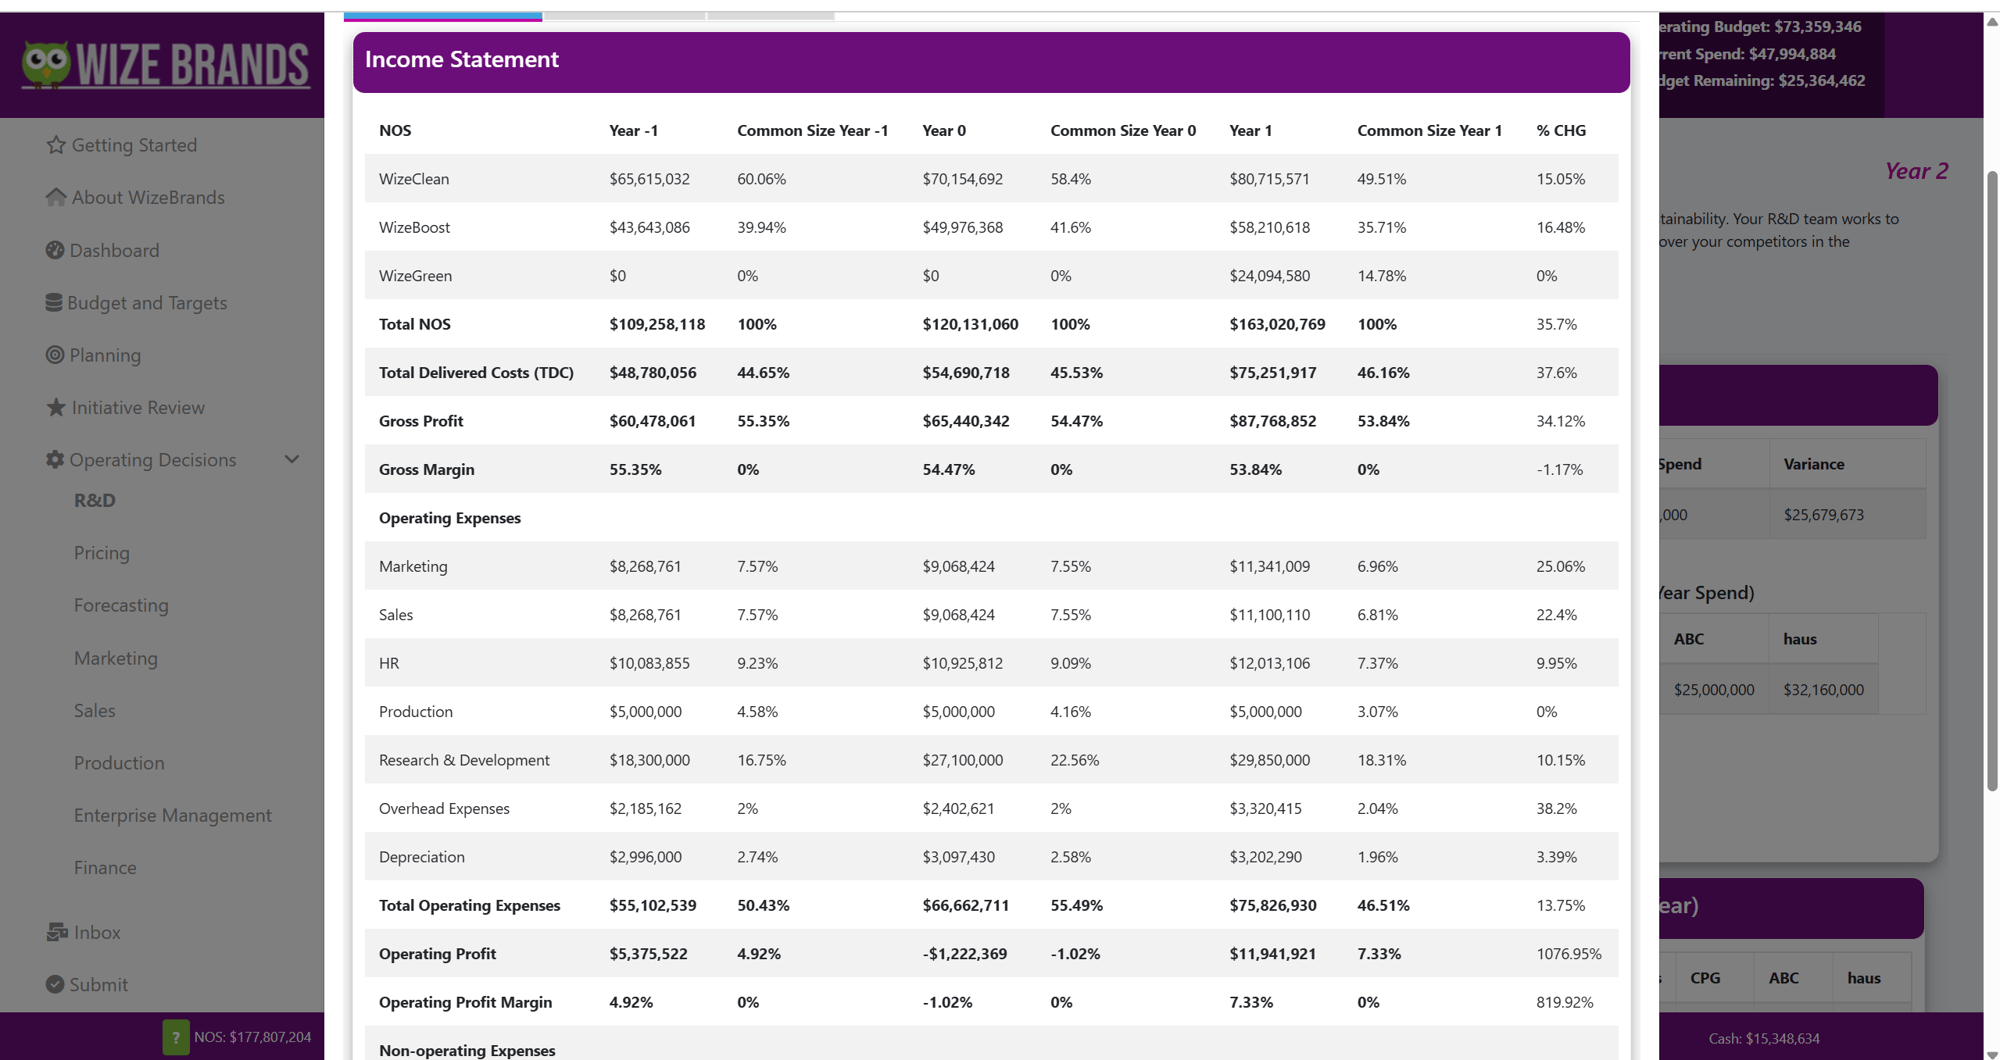Click the Planning target icon
Image resolution: width=2000 pixels, height=1060 pixels.
point(55,355)
